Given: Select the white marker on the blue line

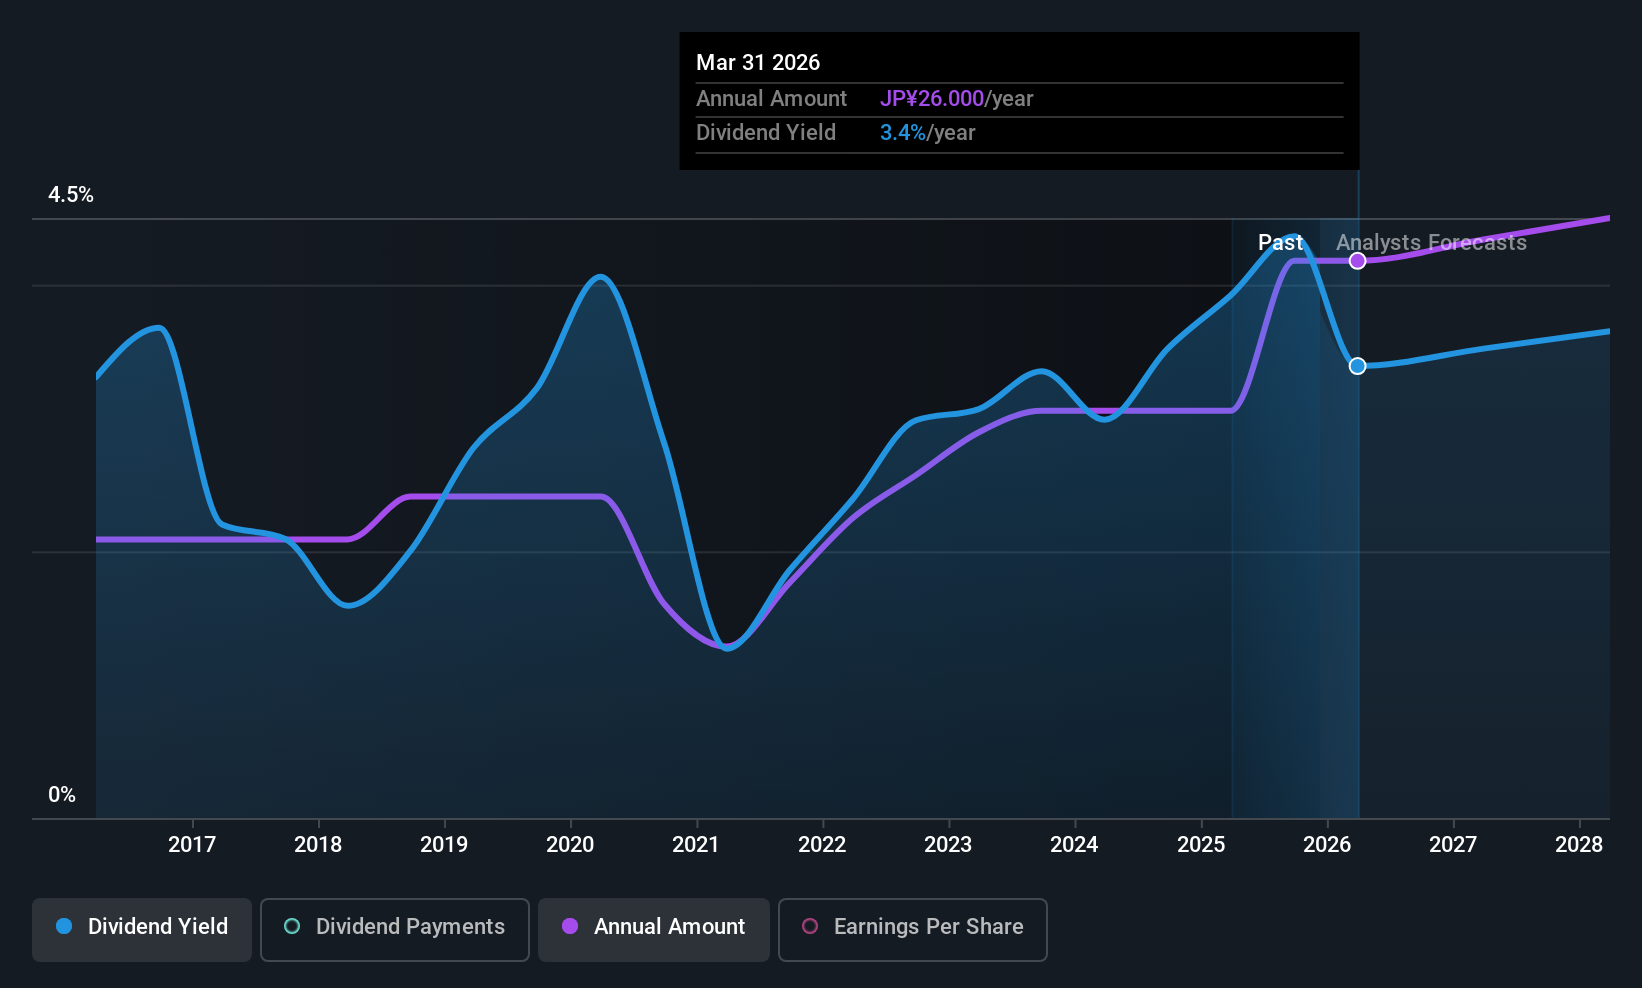Looking at the screenshot, I should [x=1357, y=366].
